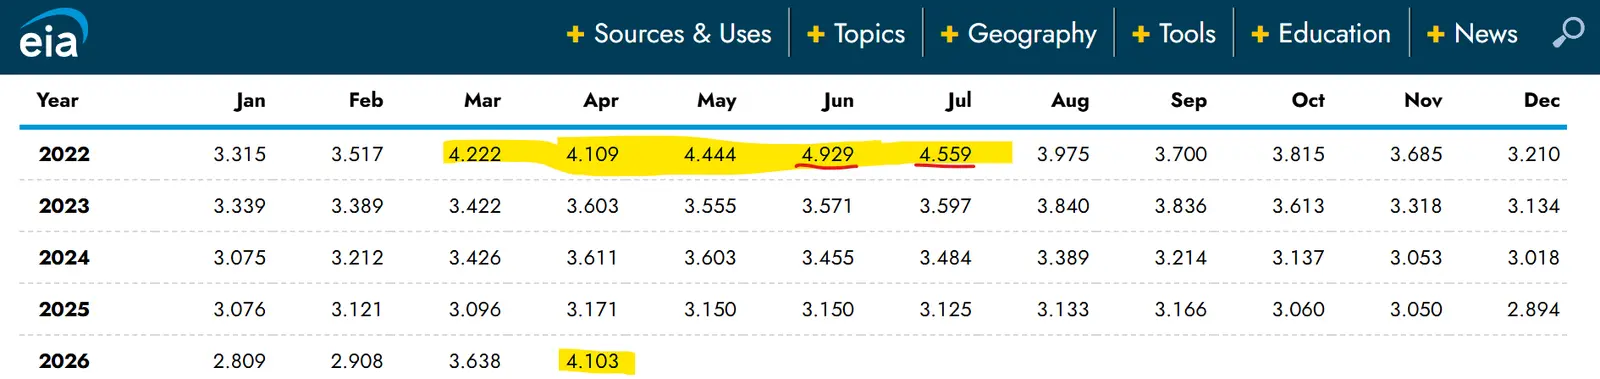The height and width of the screenshot is (379, 1600).
Task: Select the 2024 row label
Action: tap(64, 258)
